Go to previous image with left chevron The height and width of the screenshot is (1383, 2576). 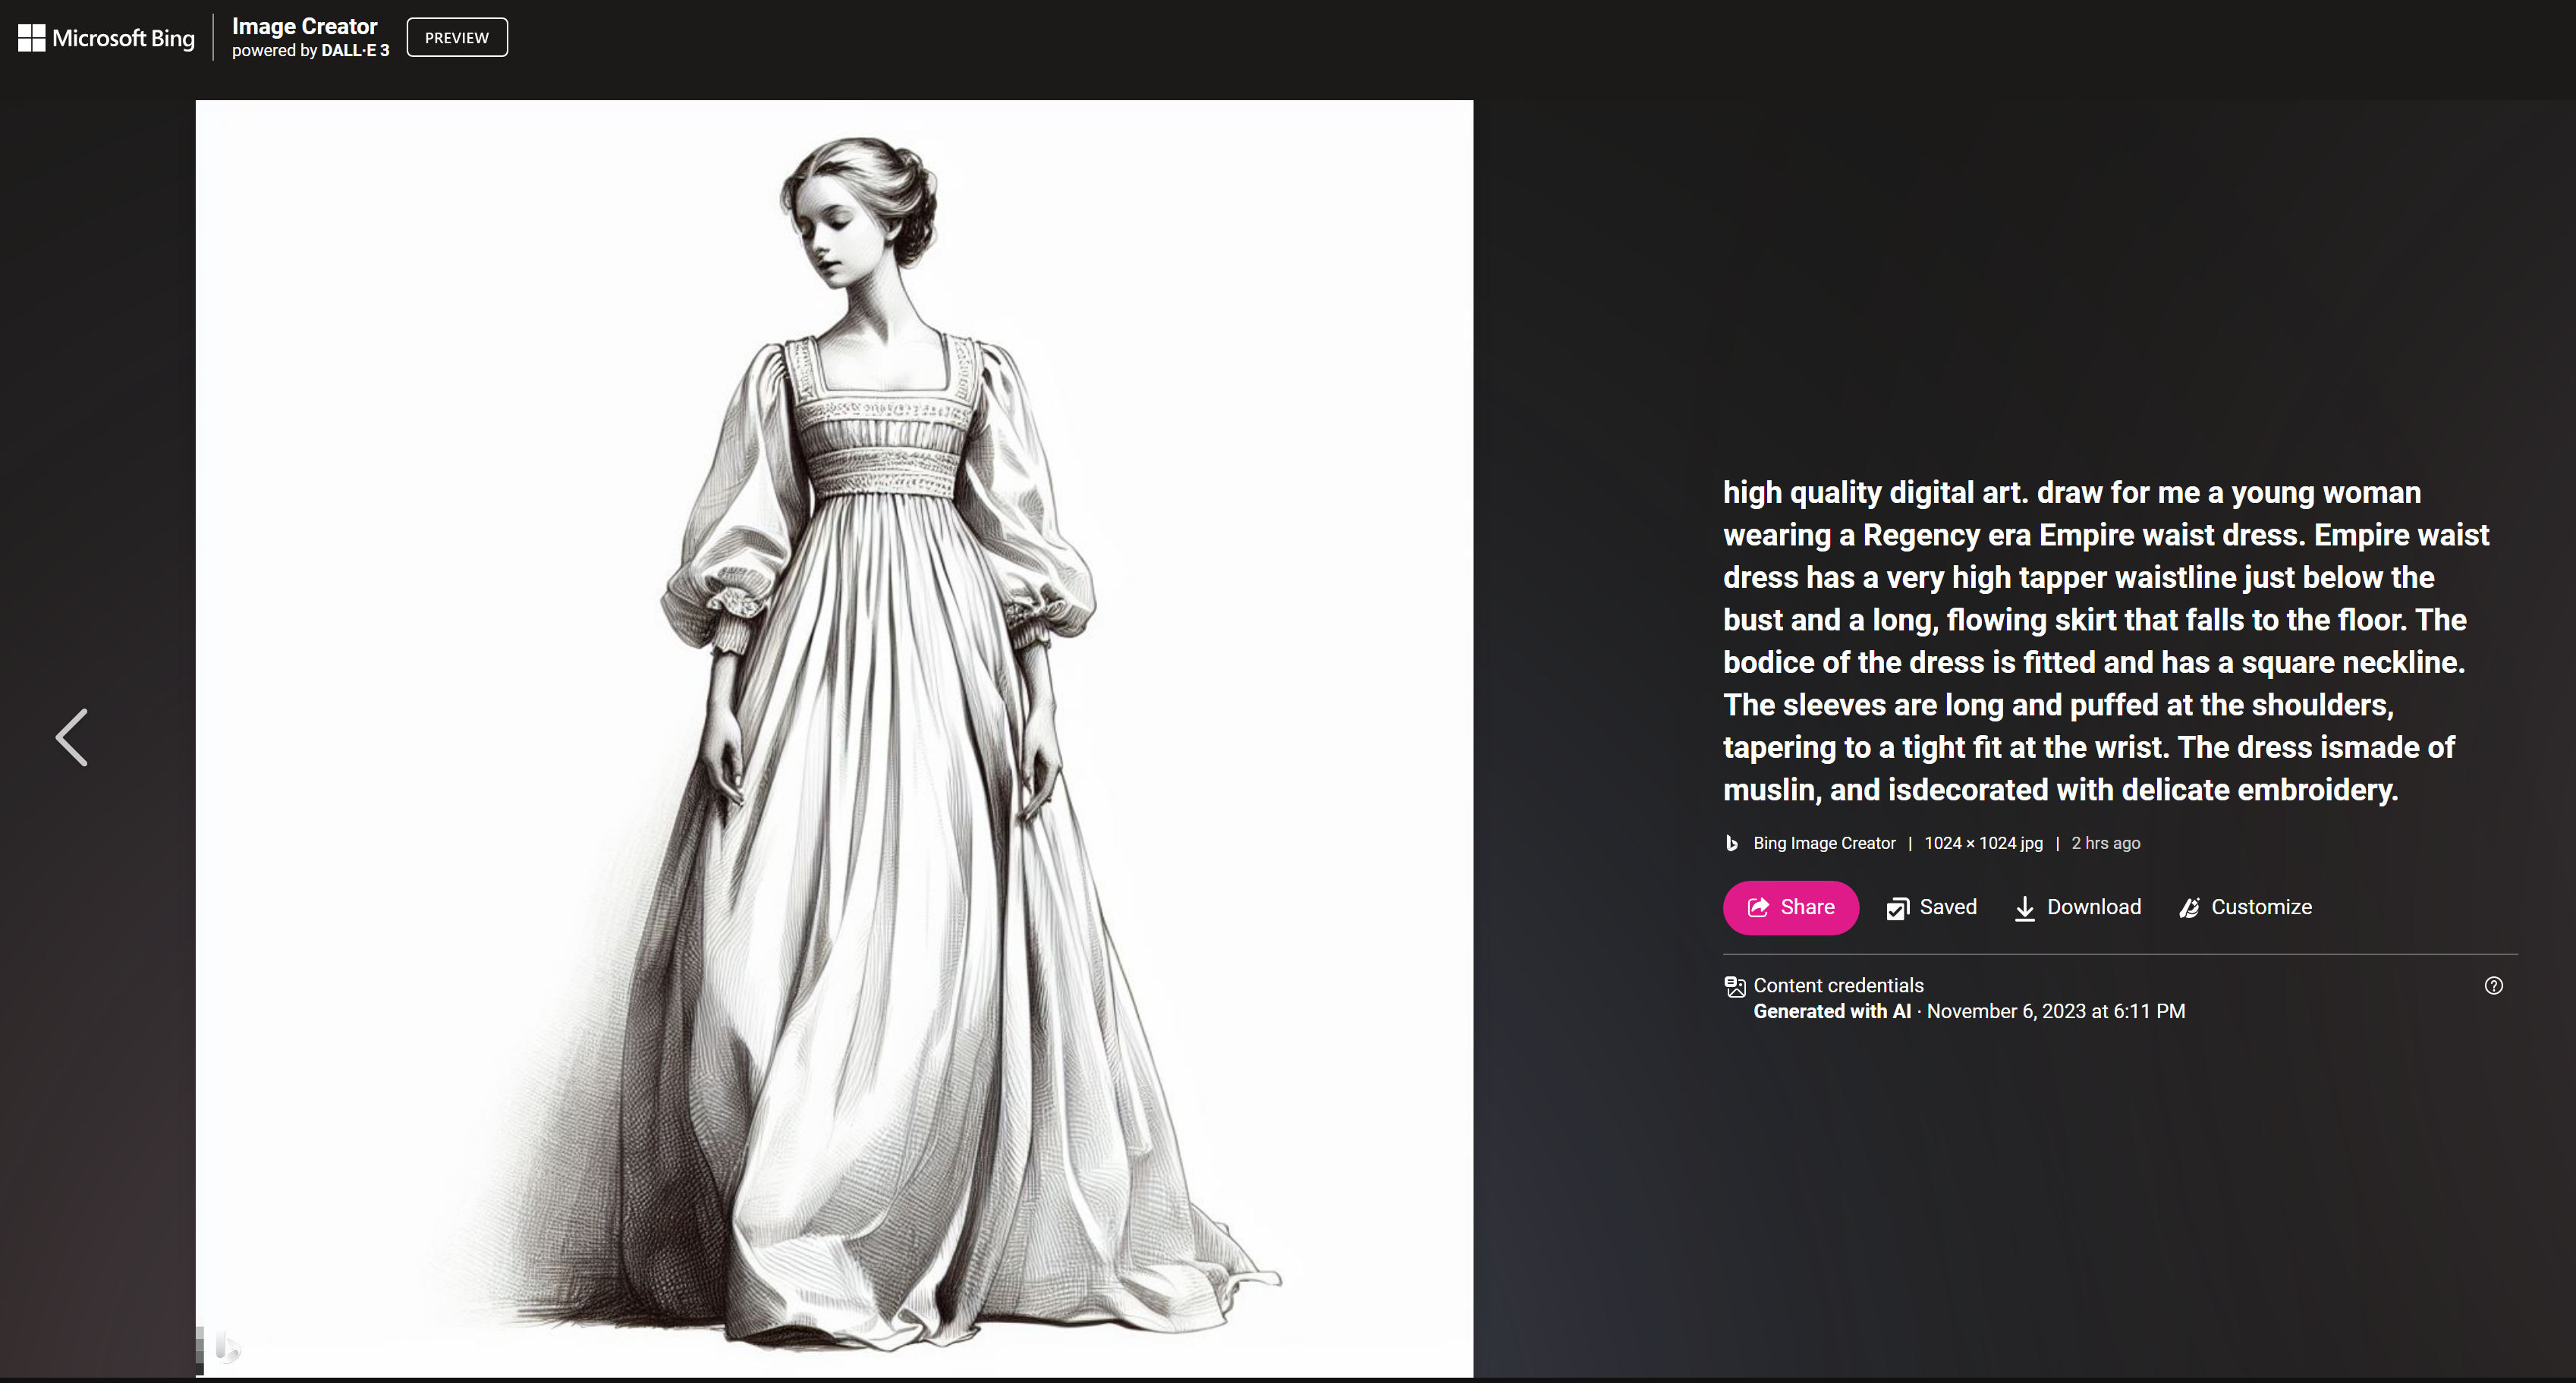72,738
